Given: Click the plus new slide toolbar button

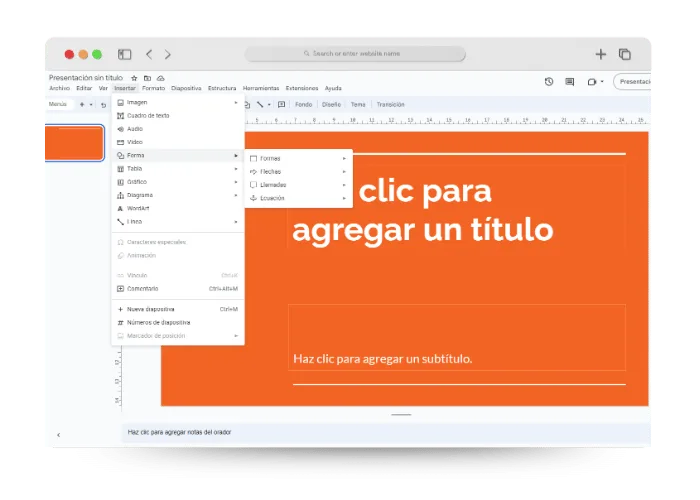Looking at the screenshot, I should click(x=82, y=104).
